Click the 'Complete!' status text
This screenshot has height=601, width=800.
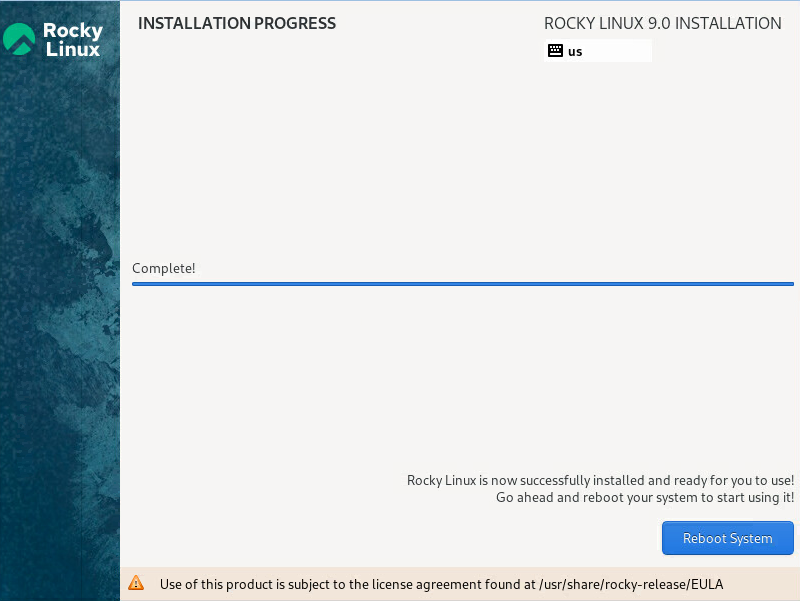[164, 268]
